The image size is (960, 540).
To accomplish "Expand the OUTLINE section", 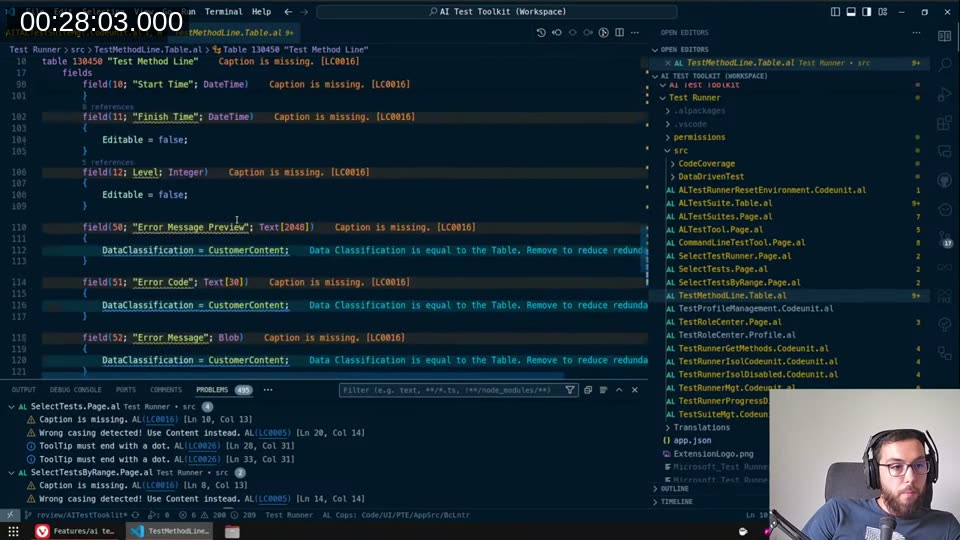I will [x=675, y=489].
